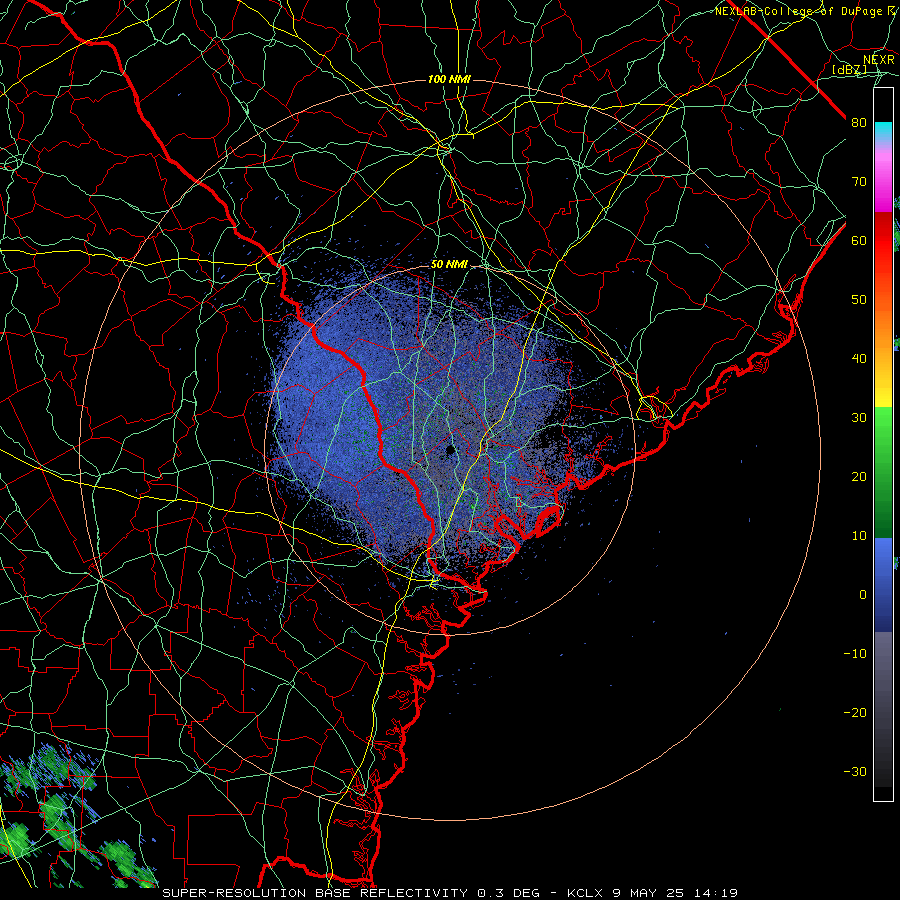Click the "100 NMI" range ring label
This screenshot has width=900, height=900.
tap(449, 79)
